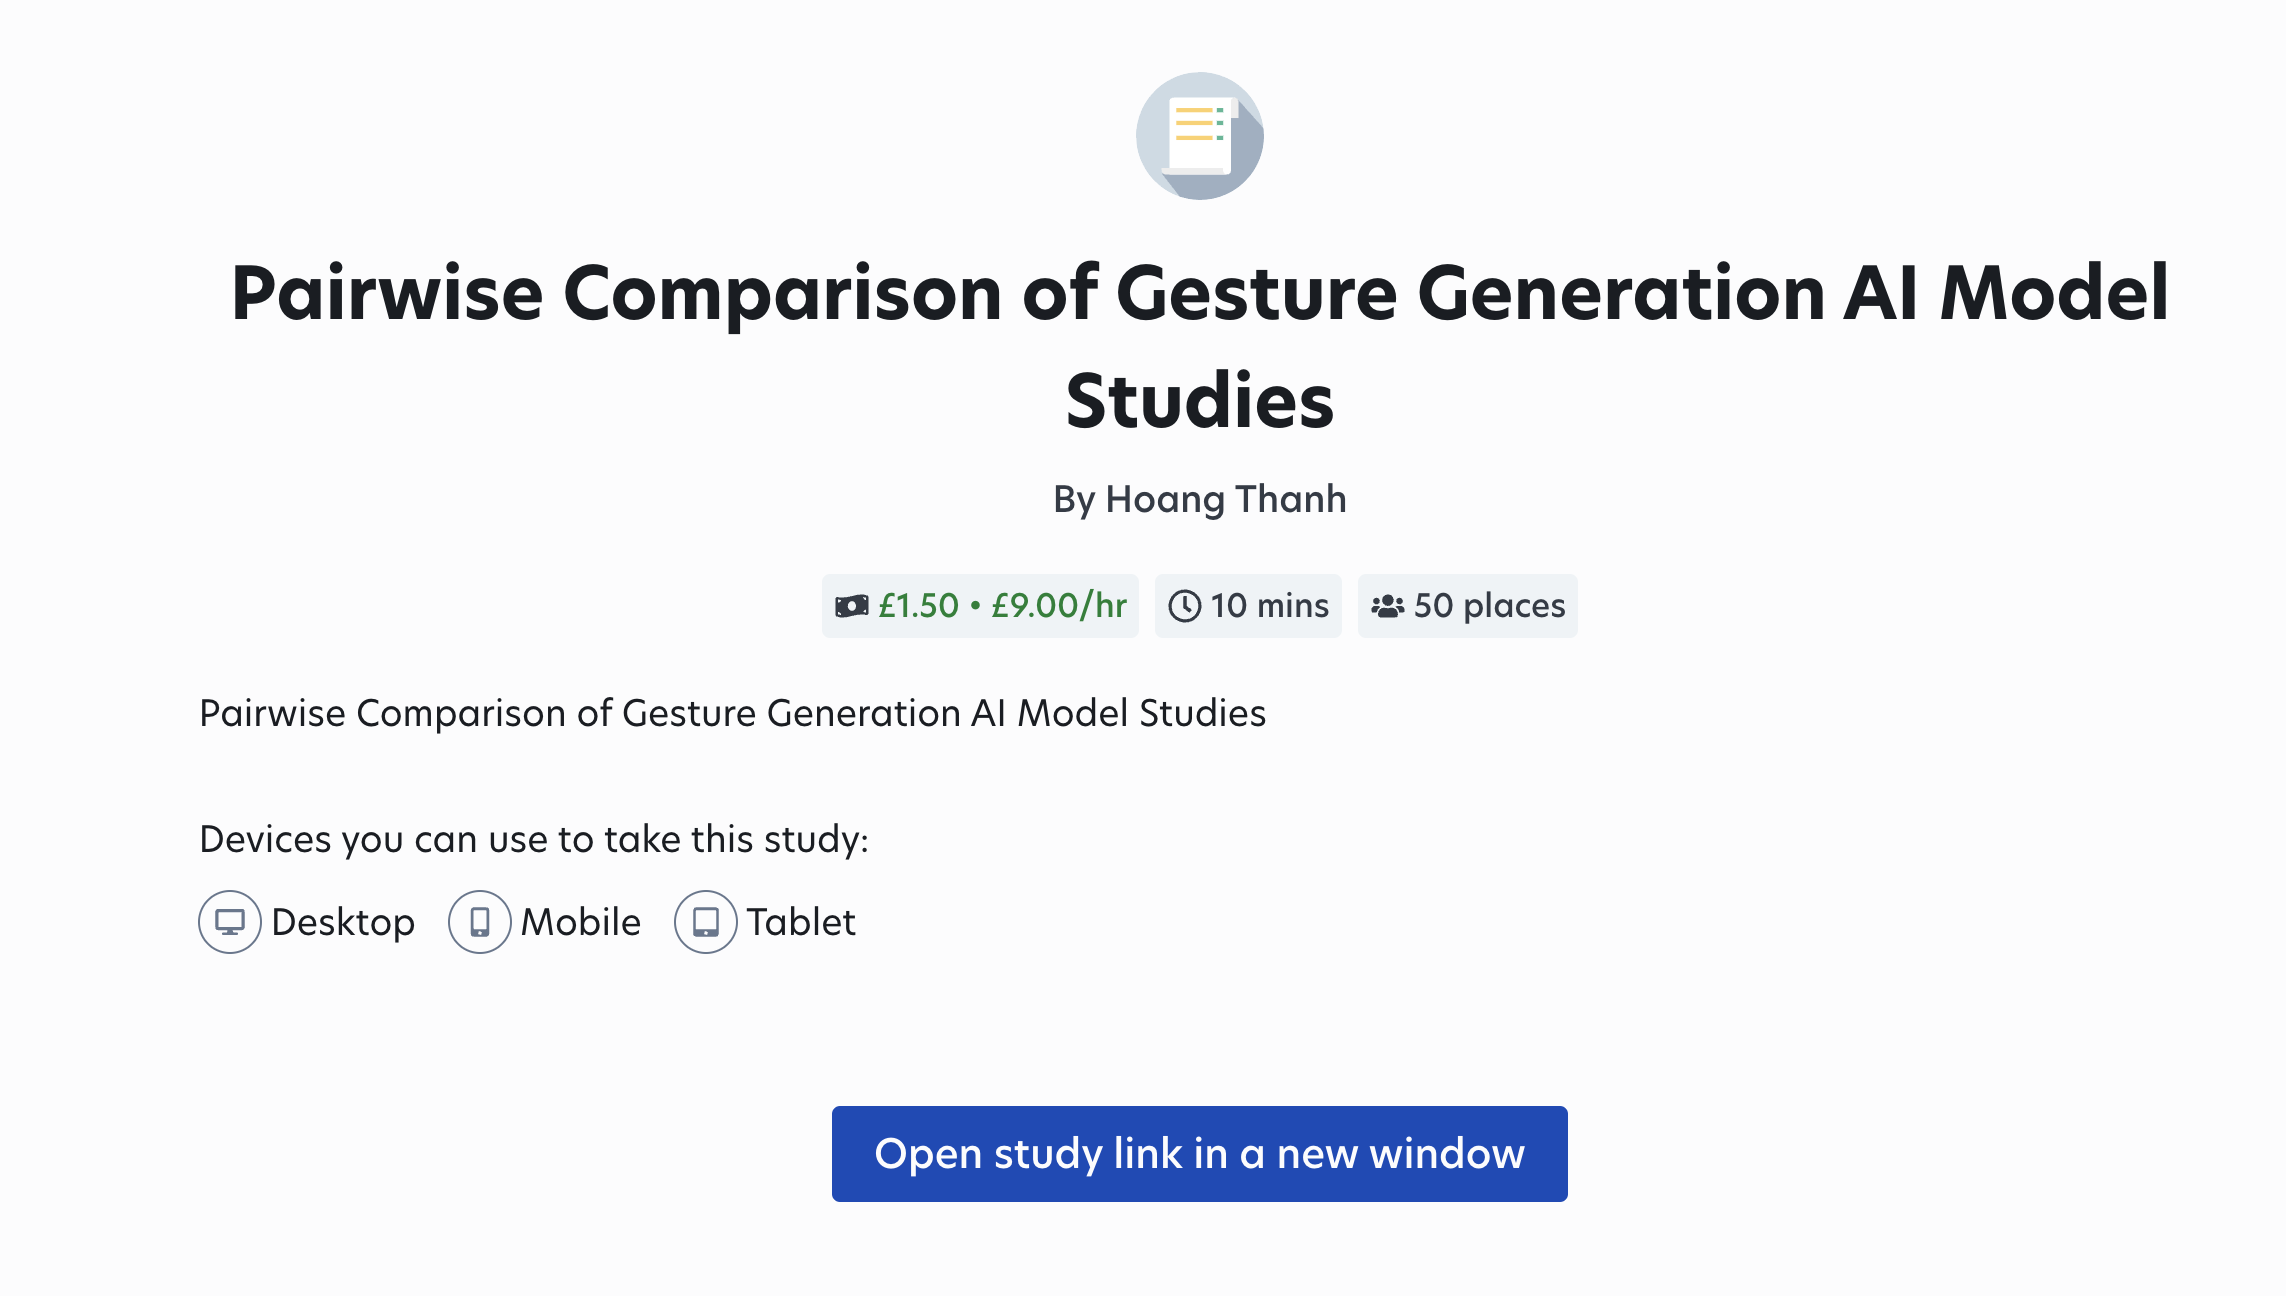Click the Mobile phone icon

[480, 922]
